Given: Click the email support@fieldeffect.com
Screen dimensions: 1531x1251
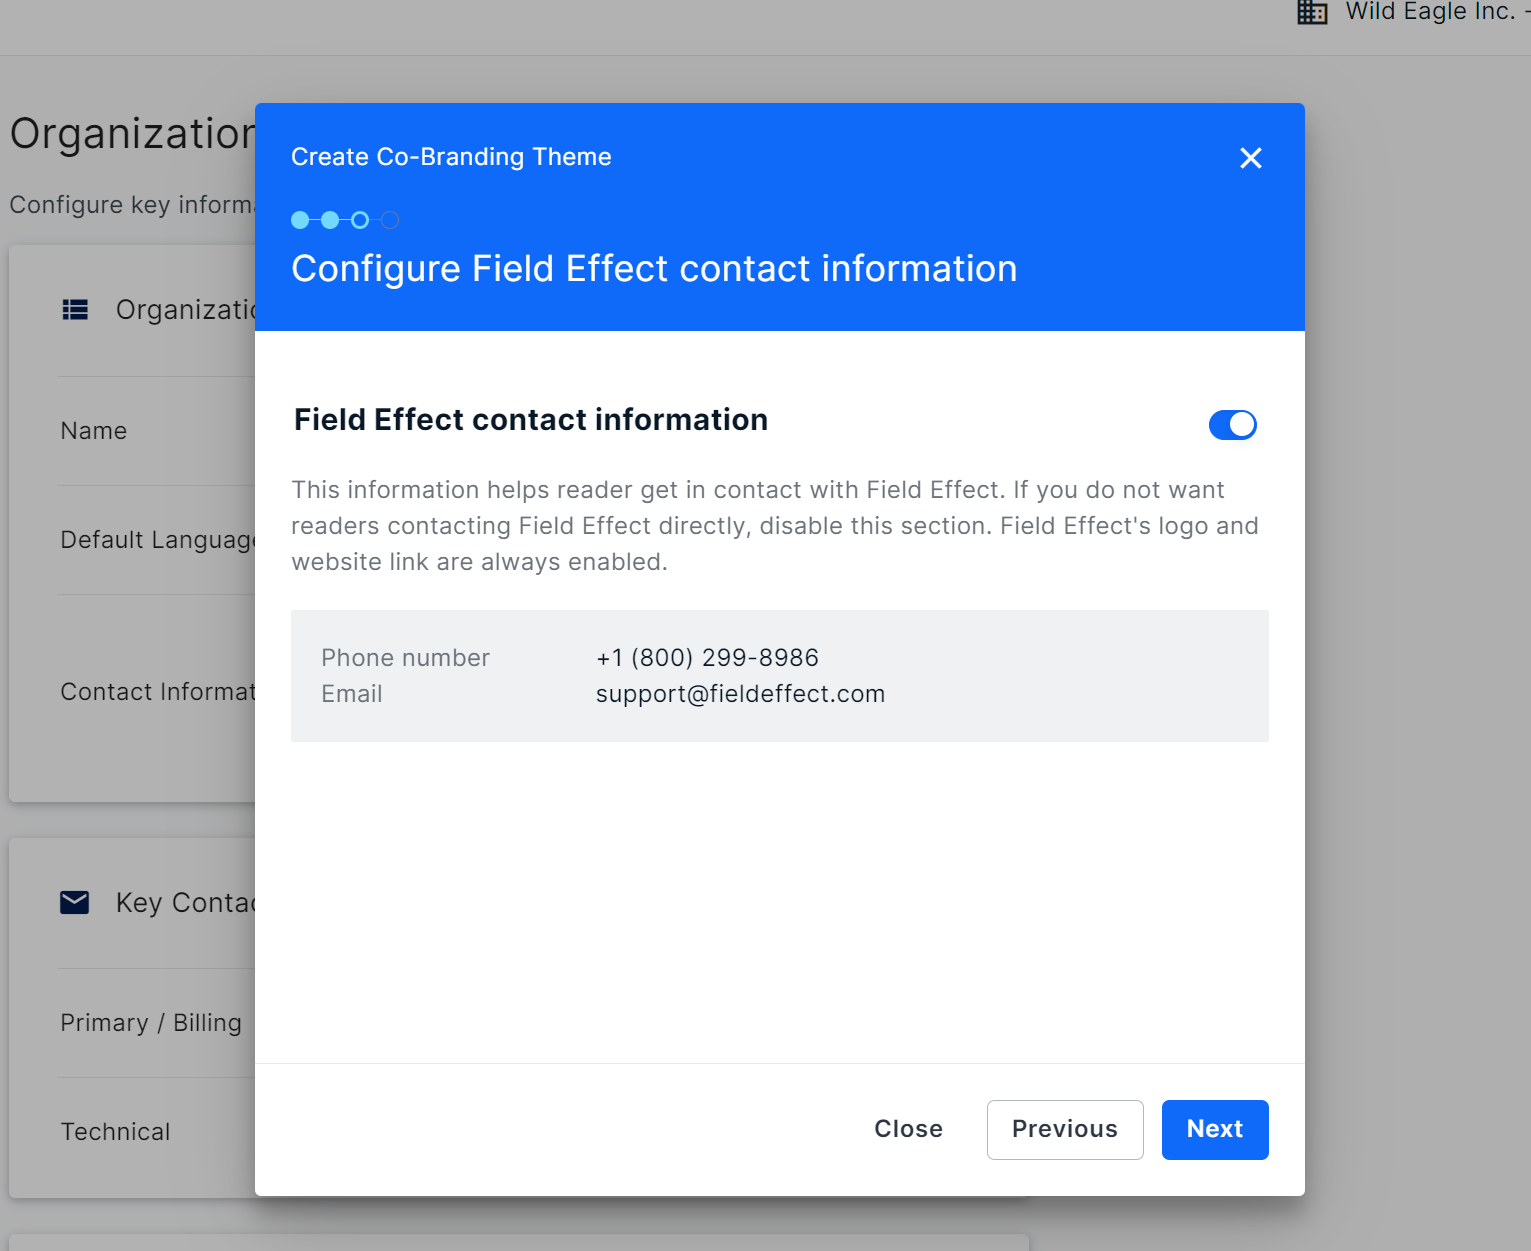Looking at the screenshot, I should point(740,694).
